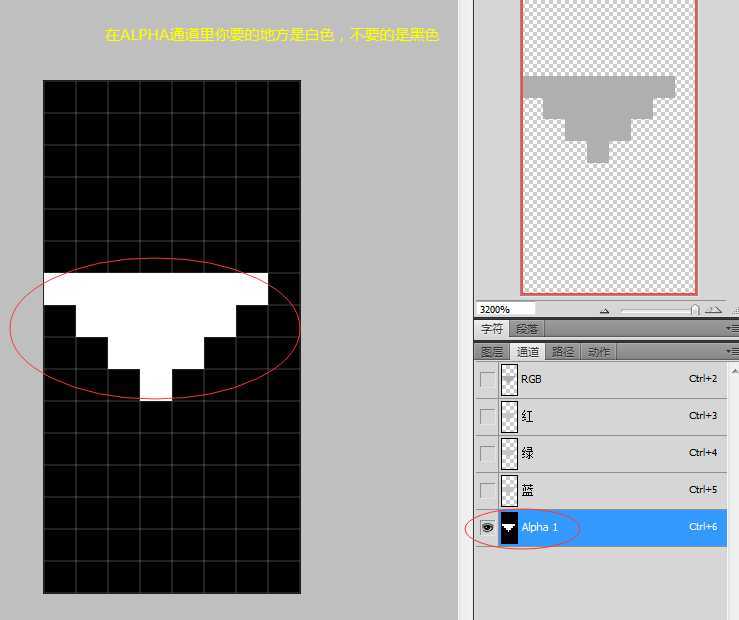739x620 pixels.
Task: Click the Ctrl+5 shortcut label
Action: (x=703, y=489)
